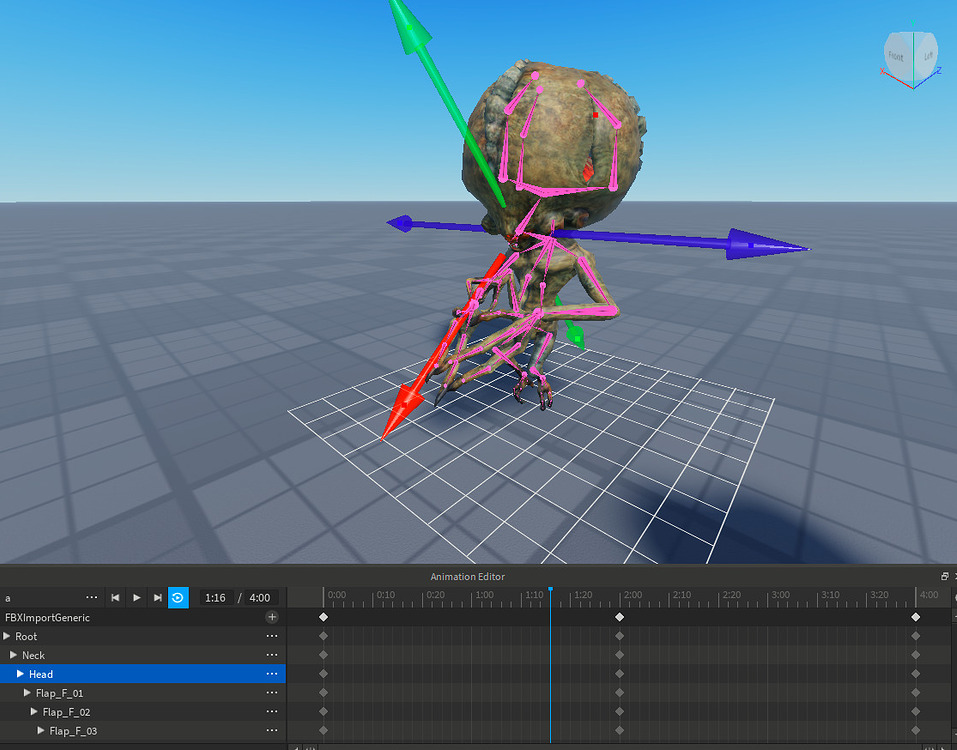The width and height of the screenshot is (957, 750).
Task: Click the add-track plus icon
Action: click(x=271, y=617)
